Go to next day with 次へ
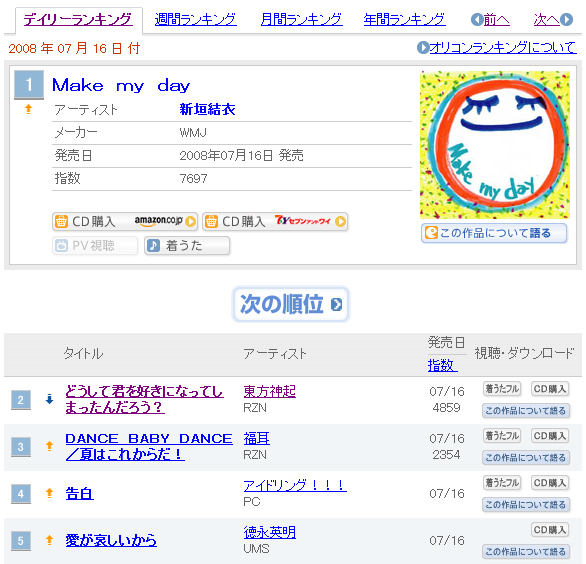Screen dimensions: 586x564 tap(547, 19)
